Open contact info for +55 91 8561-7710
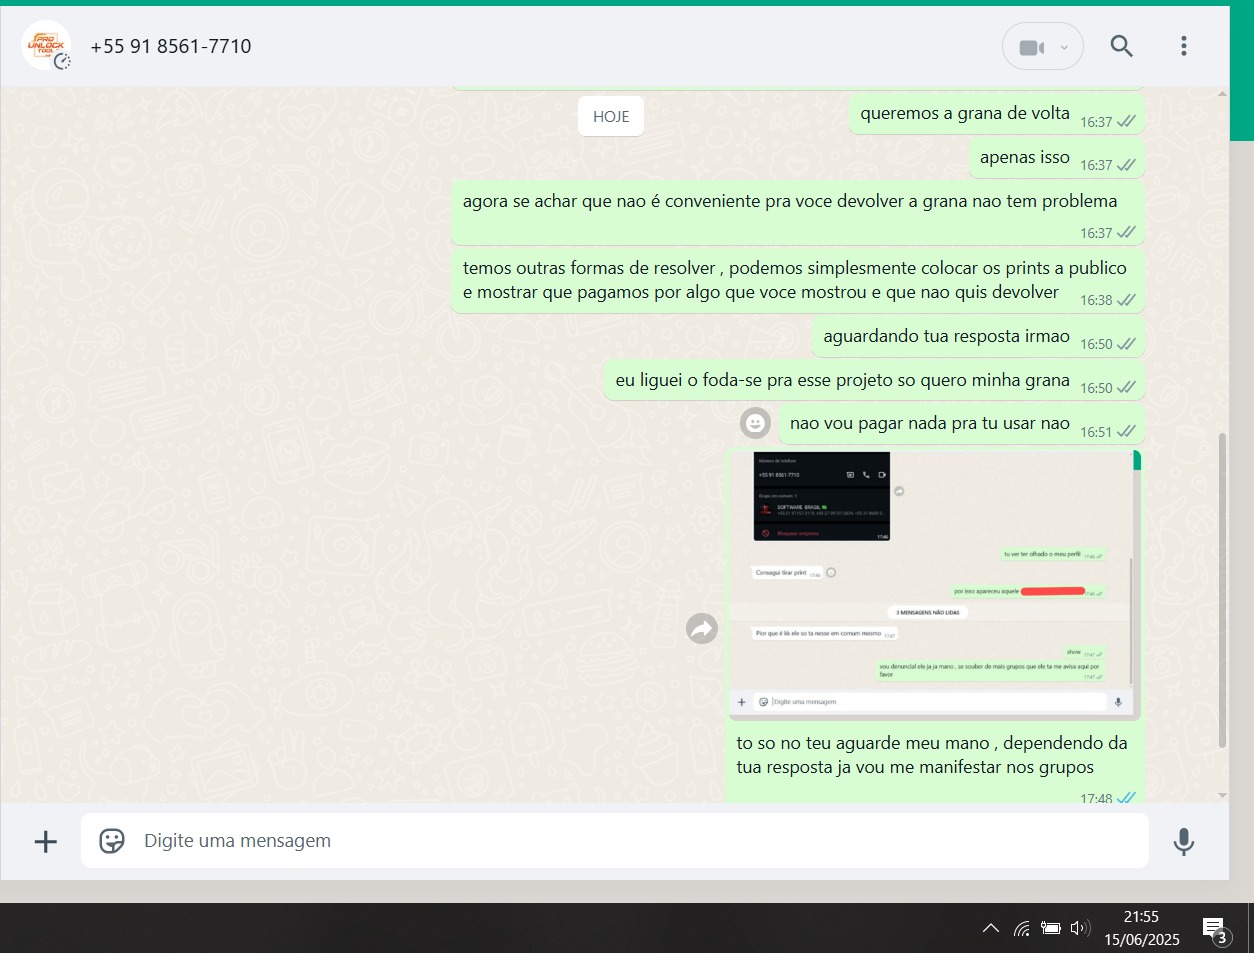The height and width of the screenshot is (953, 1254). click(171, 46)
